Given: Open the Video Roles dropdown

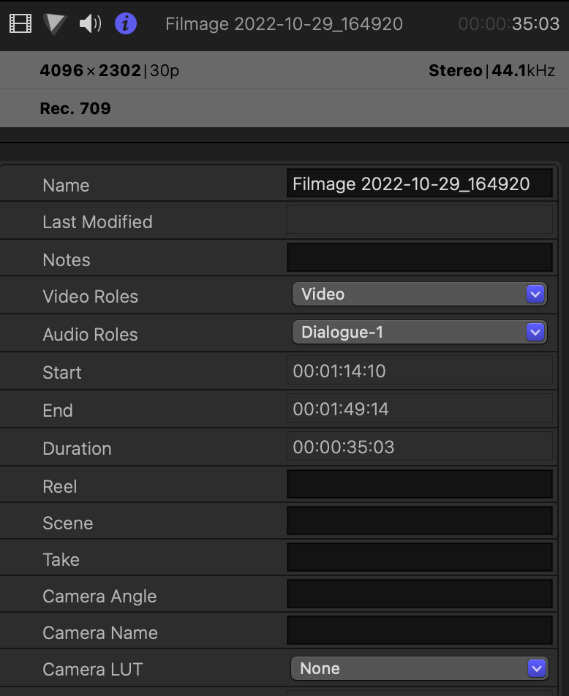Looking at the screenshot, I should [x=419, y=294].
